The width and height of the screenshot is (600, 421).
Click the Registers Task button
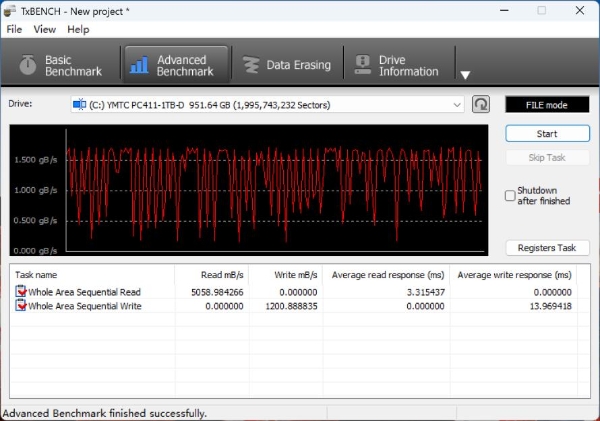pyautogui.click(x=547, y=248)
